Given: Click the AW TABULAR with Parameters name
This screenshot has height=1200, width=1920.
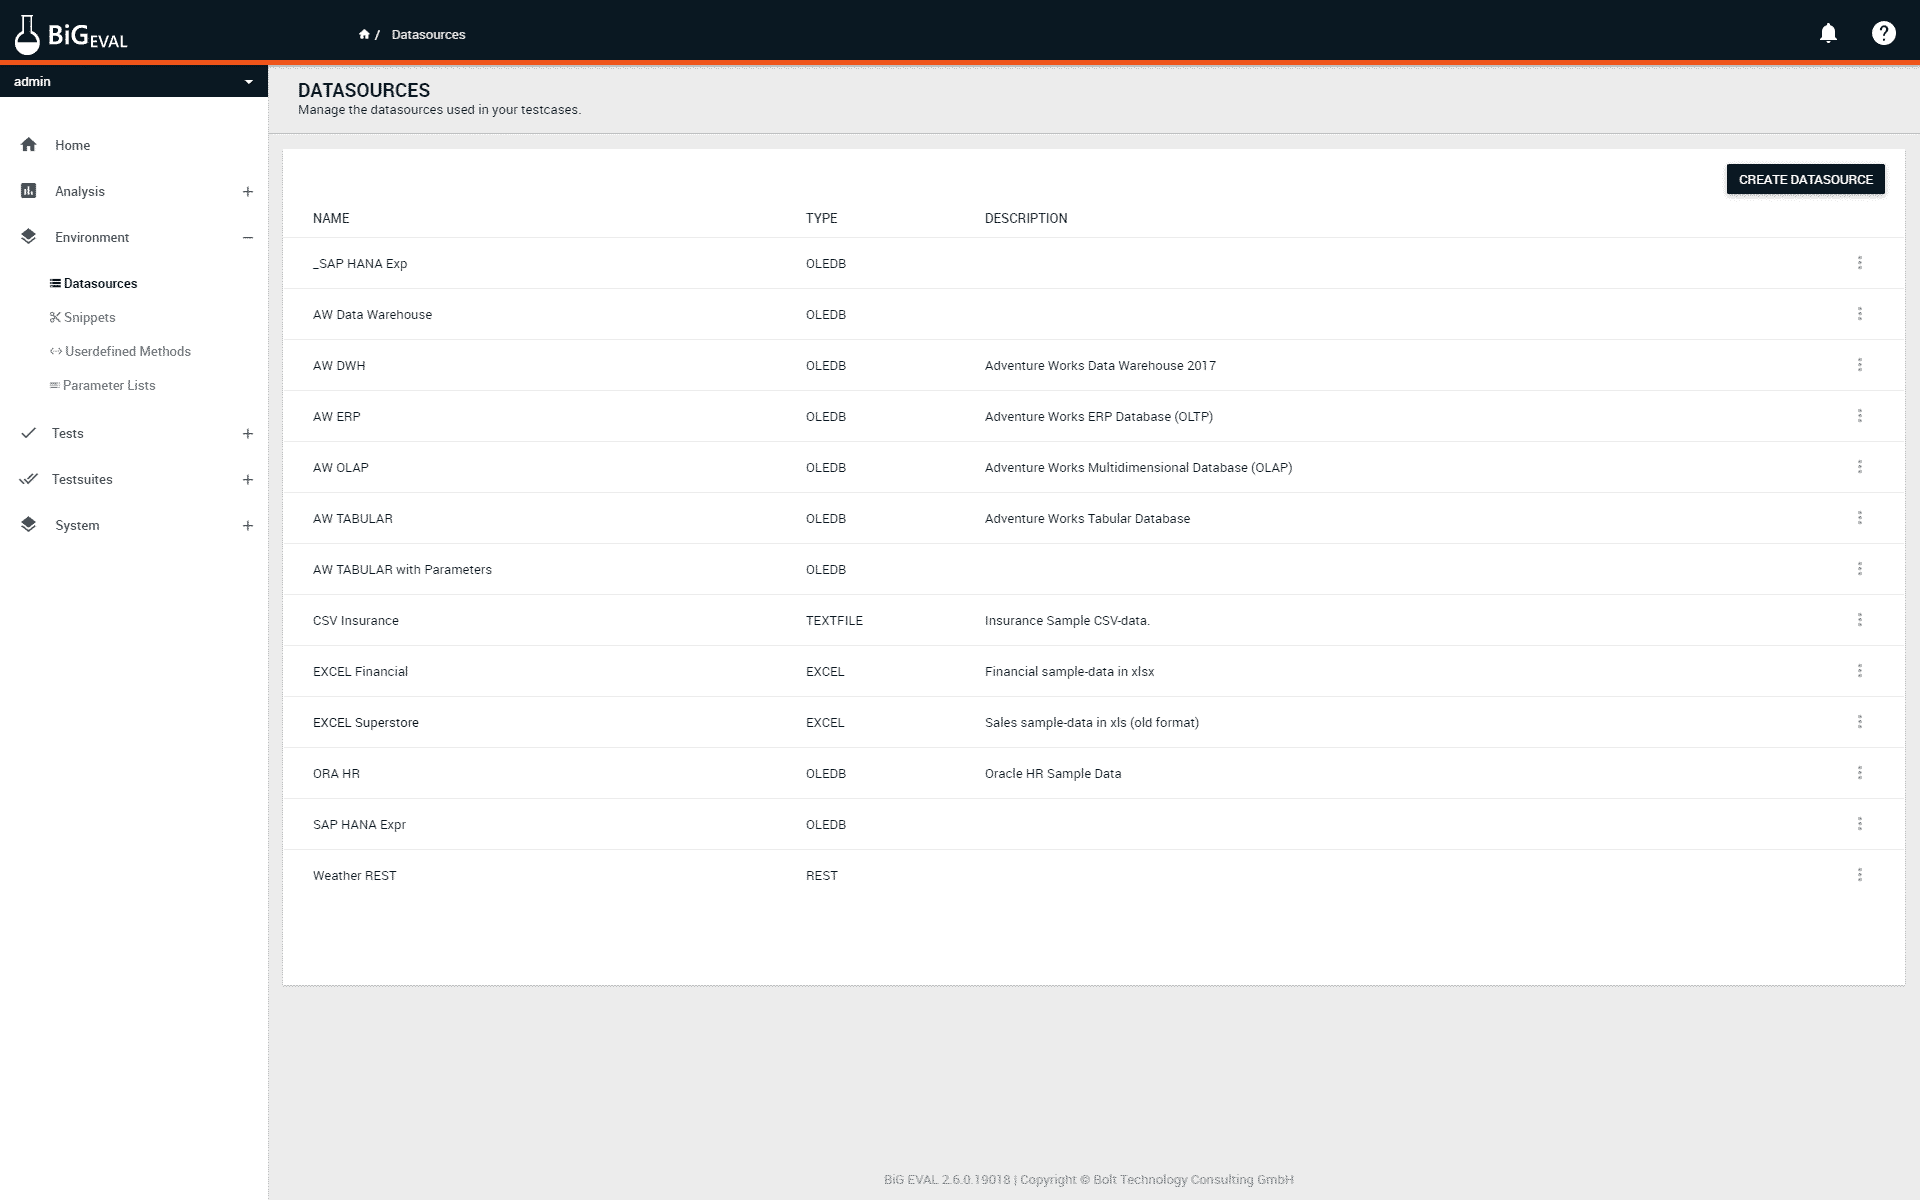Looking at the screenshot, I should [402, 569].
